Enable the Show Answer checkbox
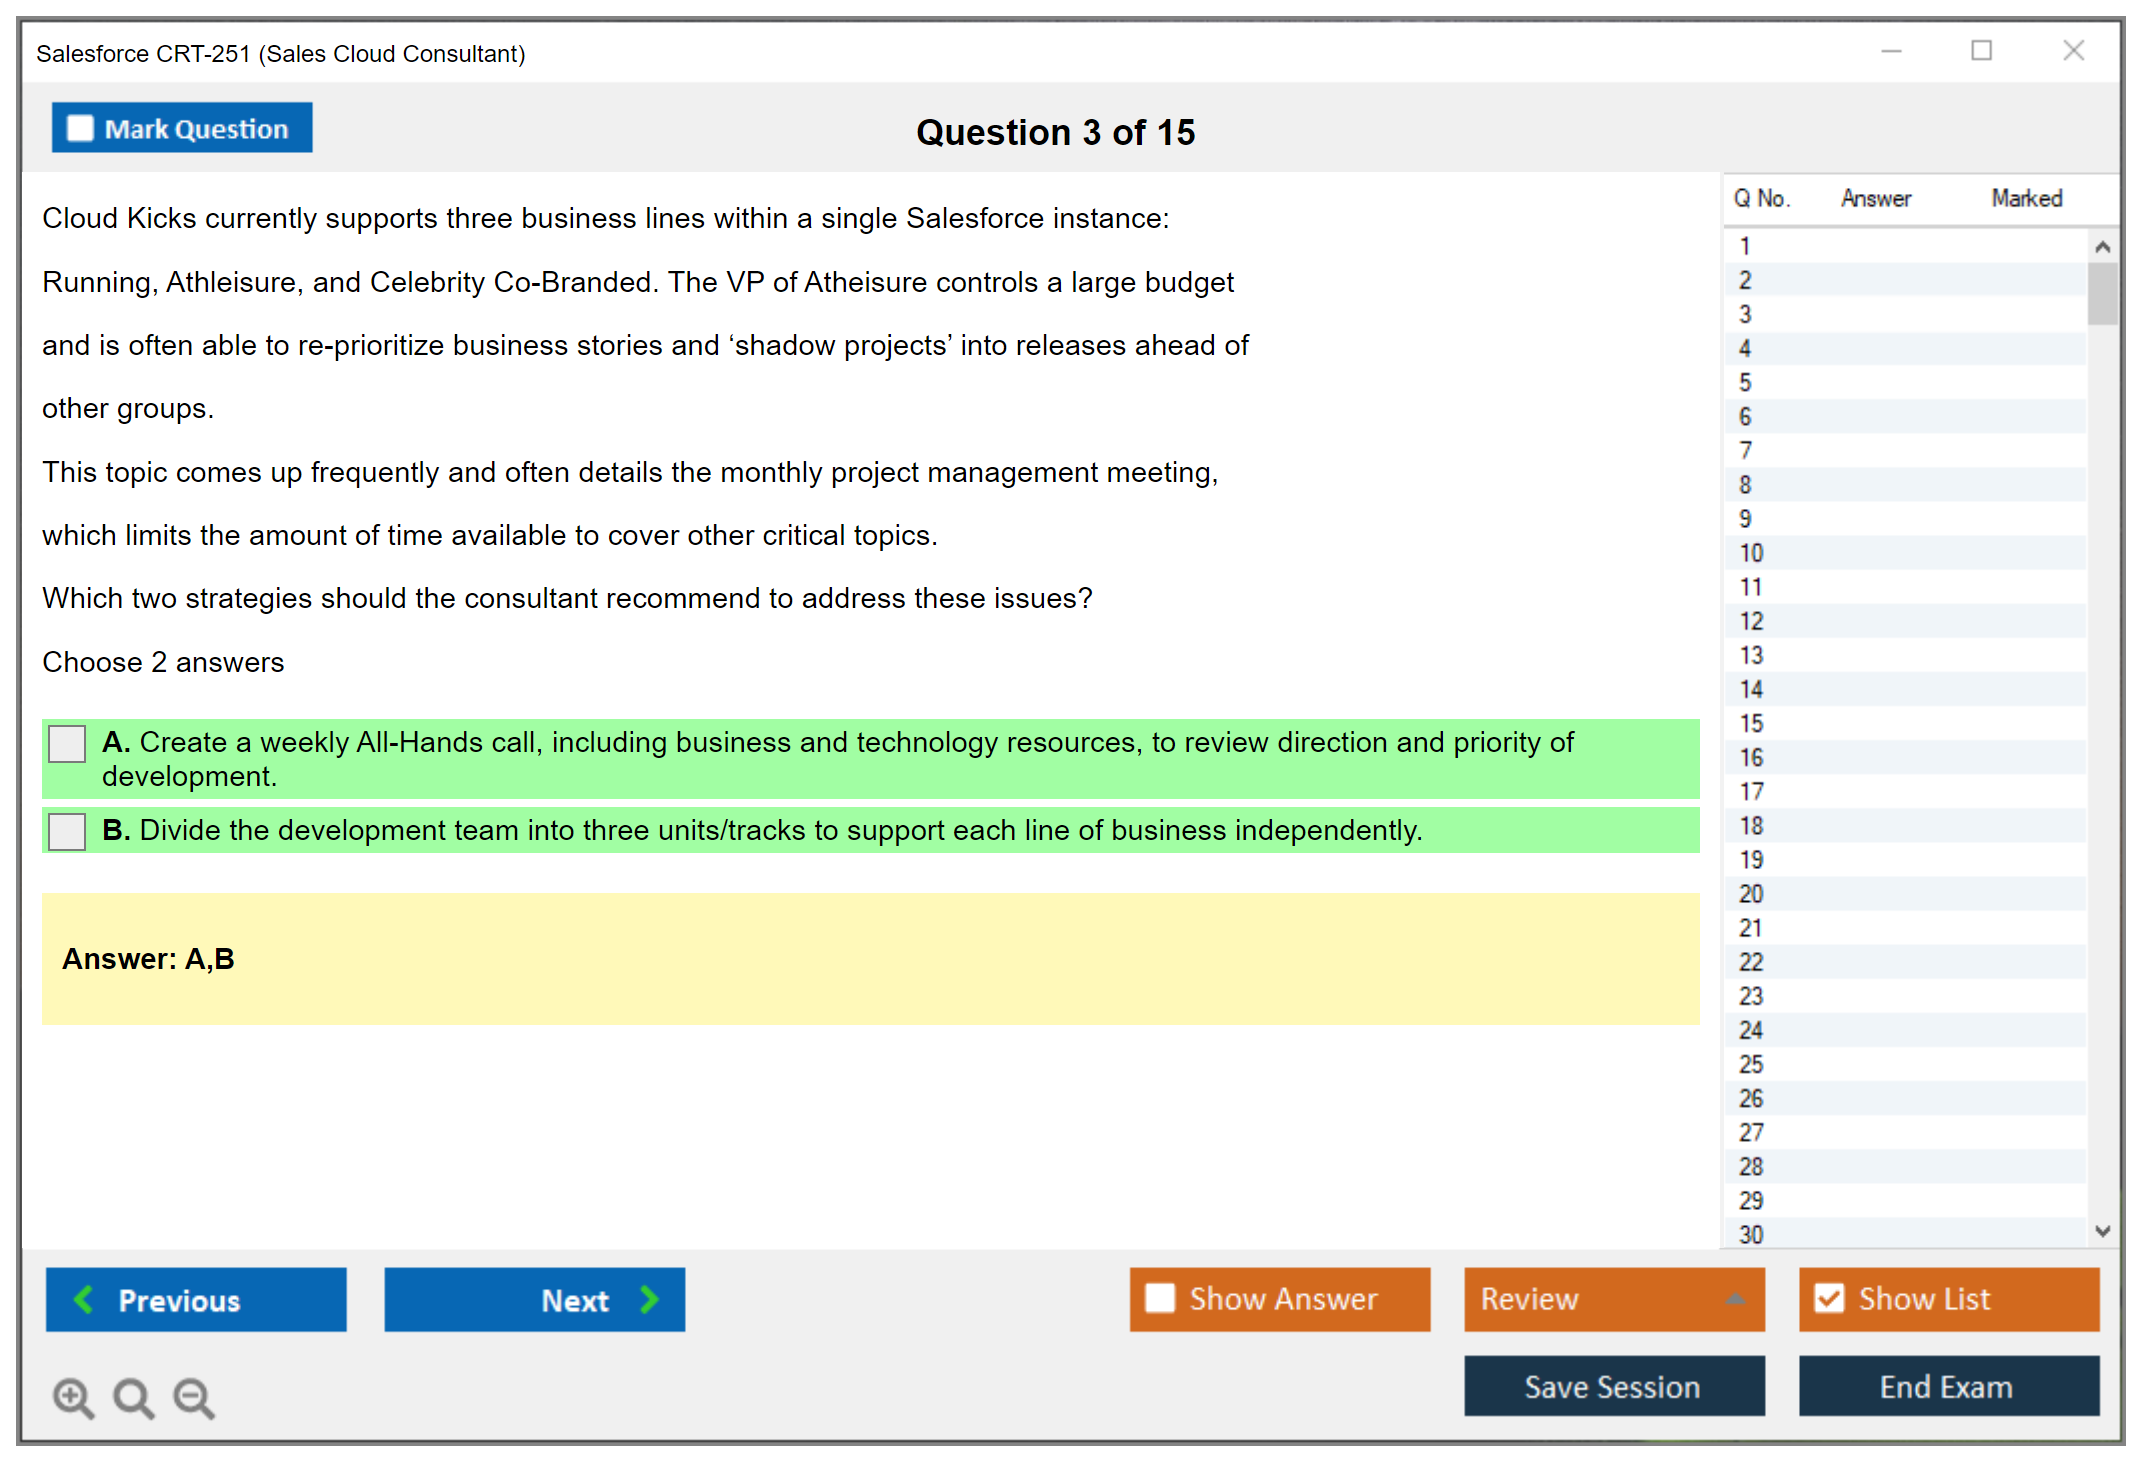The image size is (2150, 1470). 1160,1298
